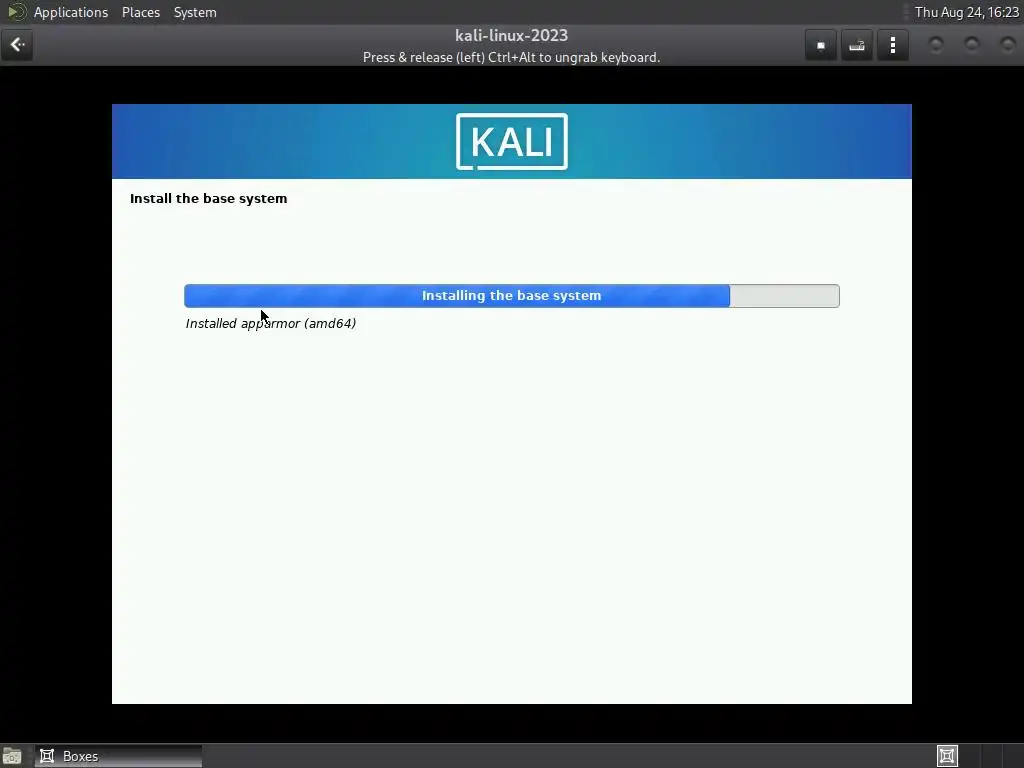This screenshot has height=768, width=1024.
Task: Click the show desktop icon in bottom panel
Action: pos(12,756)
